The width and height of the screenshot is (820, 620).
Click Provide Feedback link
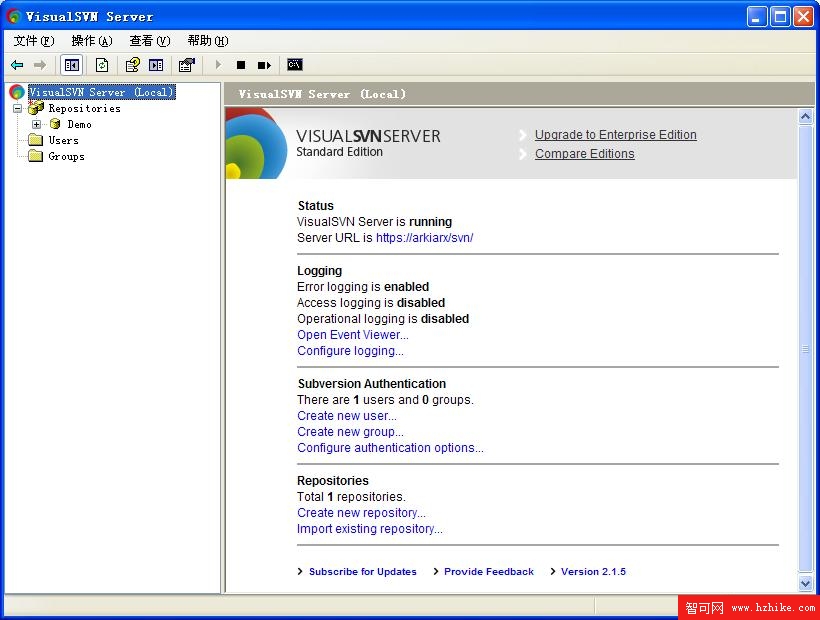489,572
